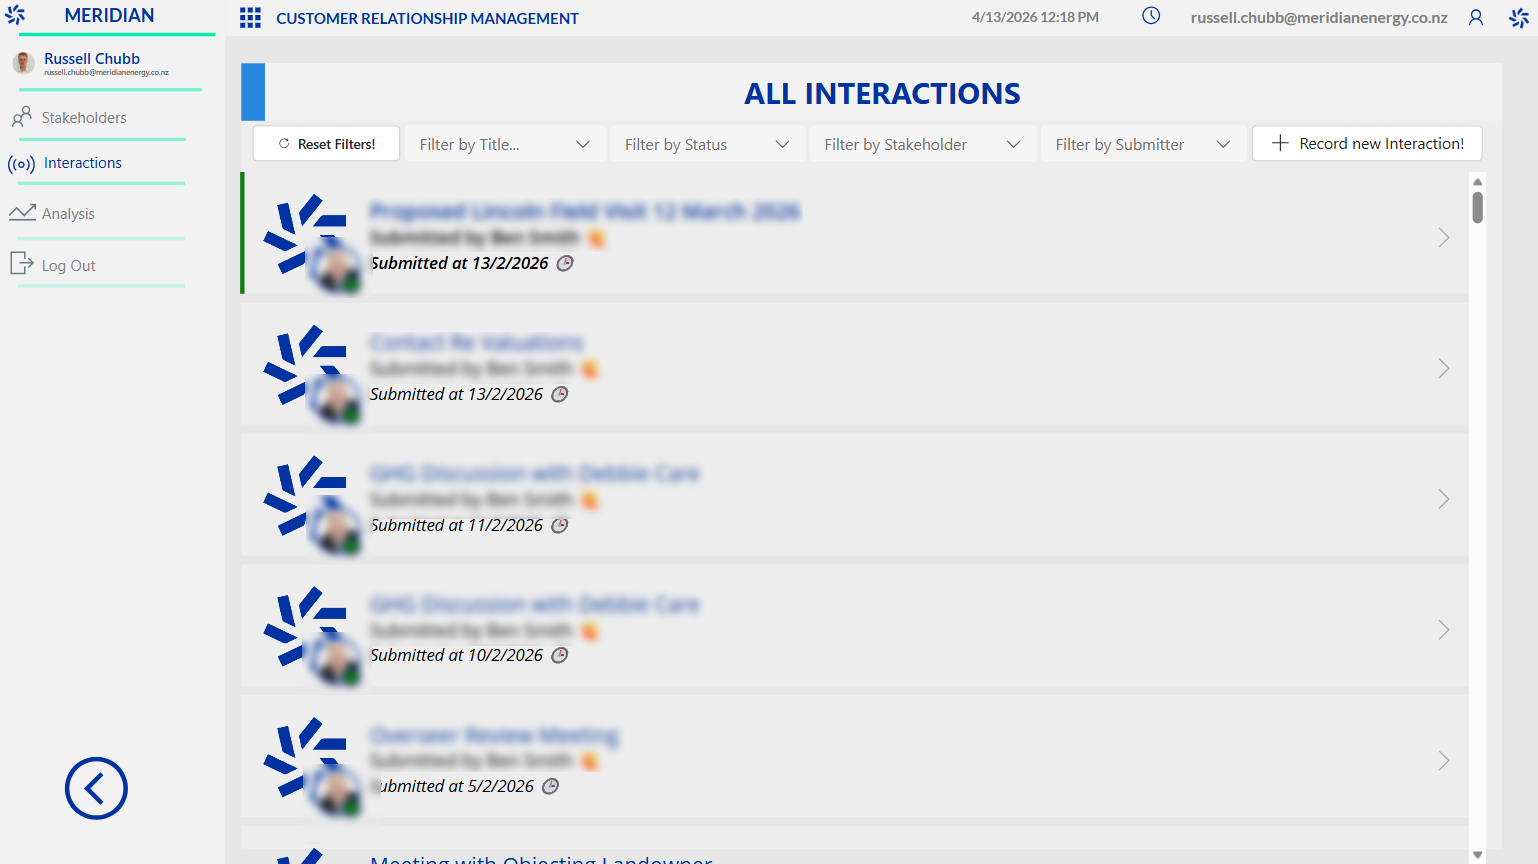Click the interactions list scrollbar thumb
Viewport: 1538px width, 864px height.
1477,207
